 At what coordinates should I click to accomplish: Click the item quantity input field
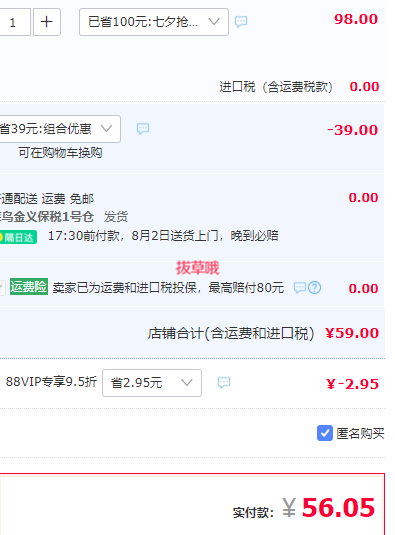click(15, 22)
